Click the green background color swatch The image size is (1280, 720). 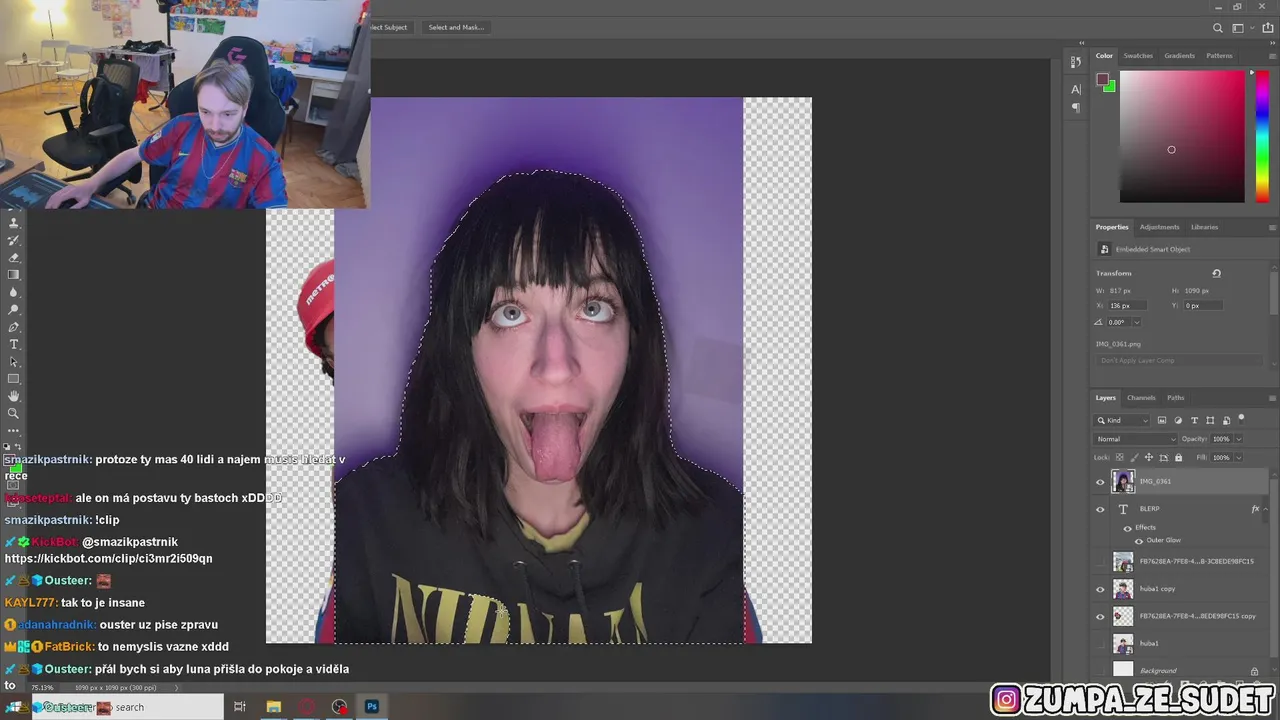(x=1110, y=87)
